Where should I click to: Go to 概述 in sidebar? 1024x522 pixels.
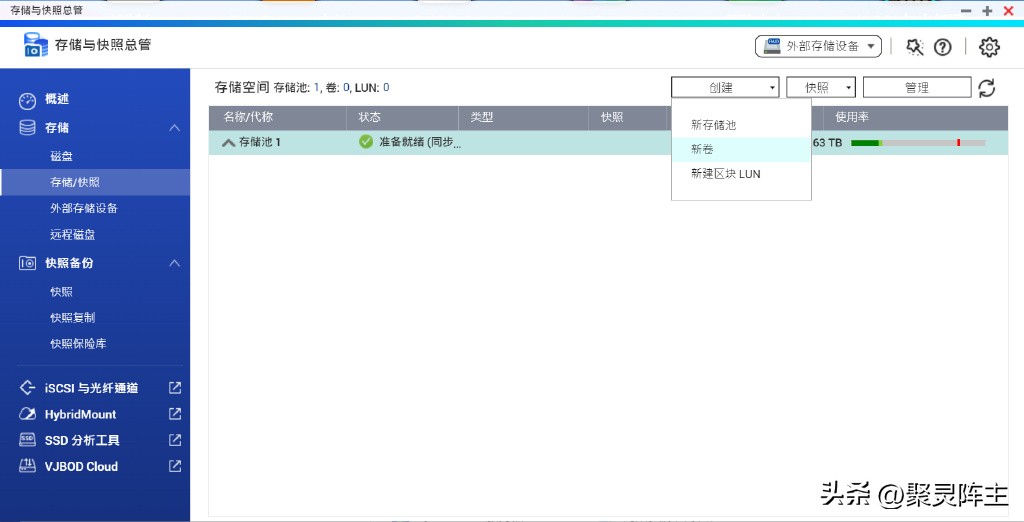[57, 99]
